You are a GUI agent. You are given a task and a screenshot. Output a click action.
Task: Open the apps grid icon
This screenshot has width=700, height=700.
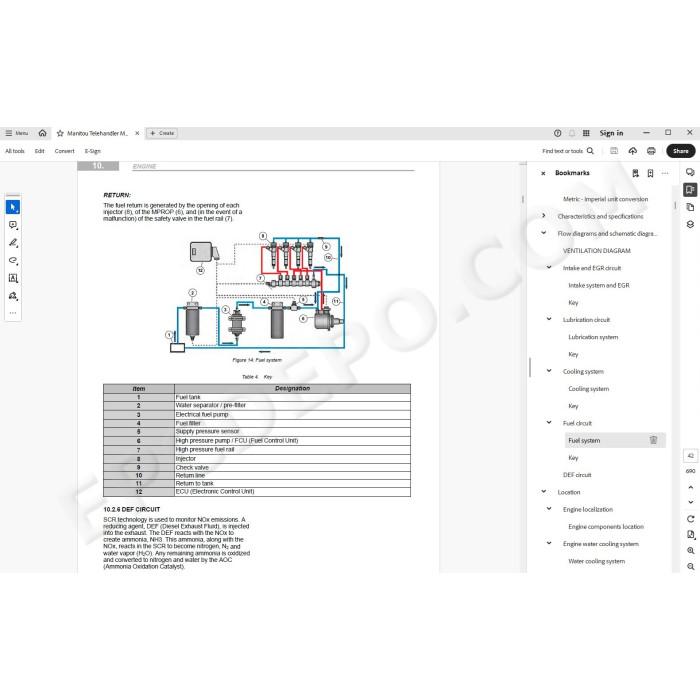[586, 133]
